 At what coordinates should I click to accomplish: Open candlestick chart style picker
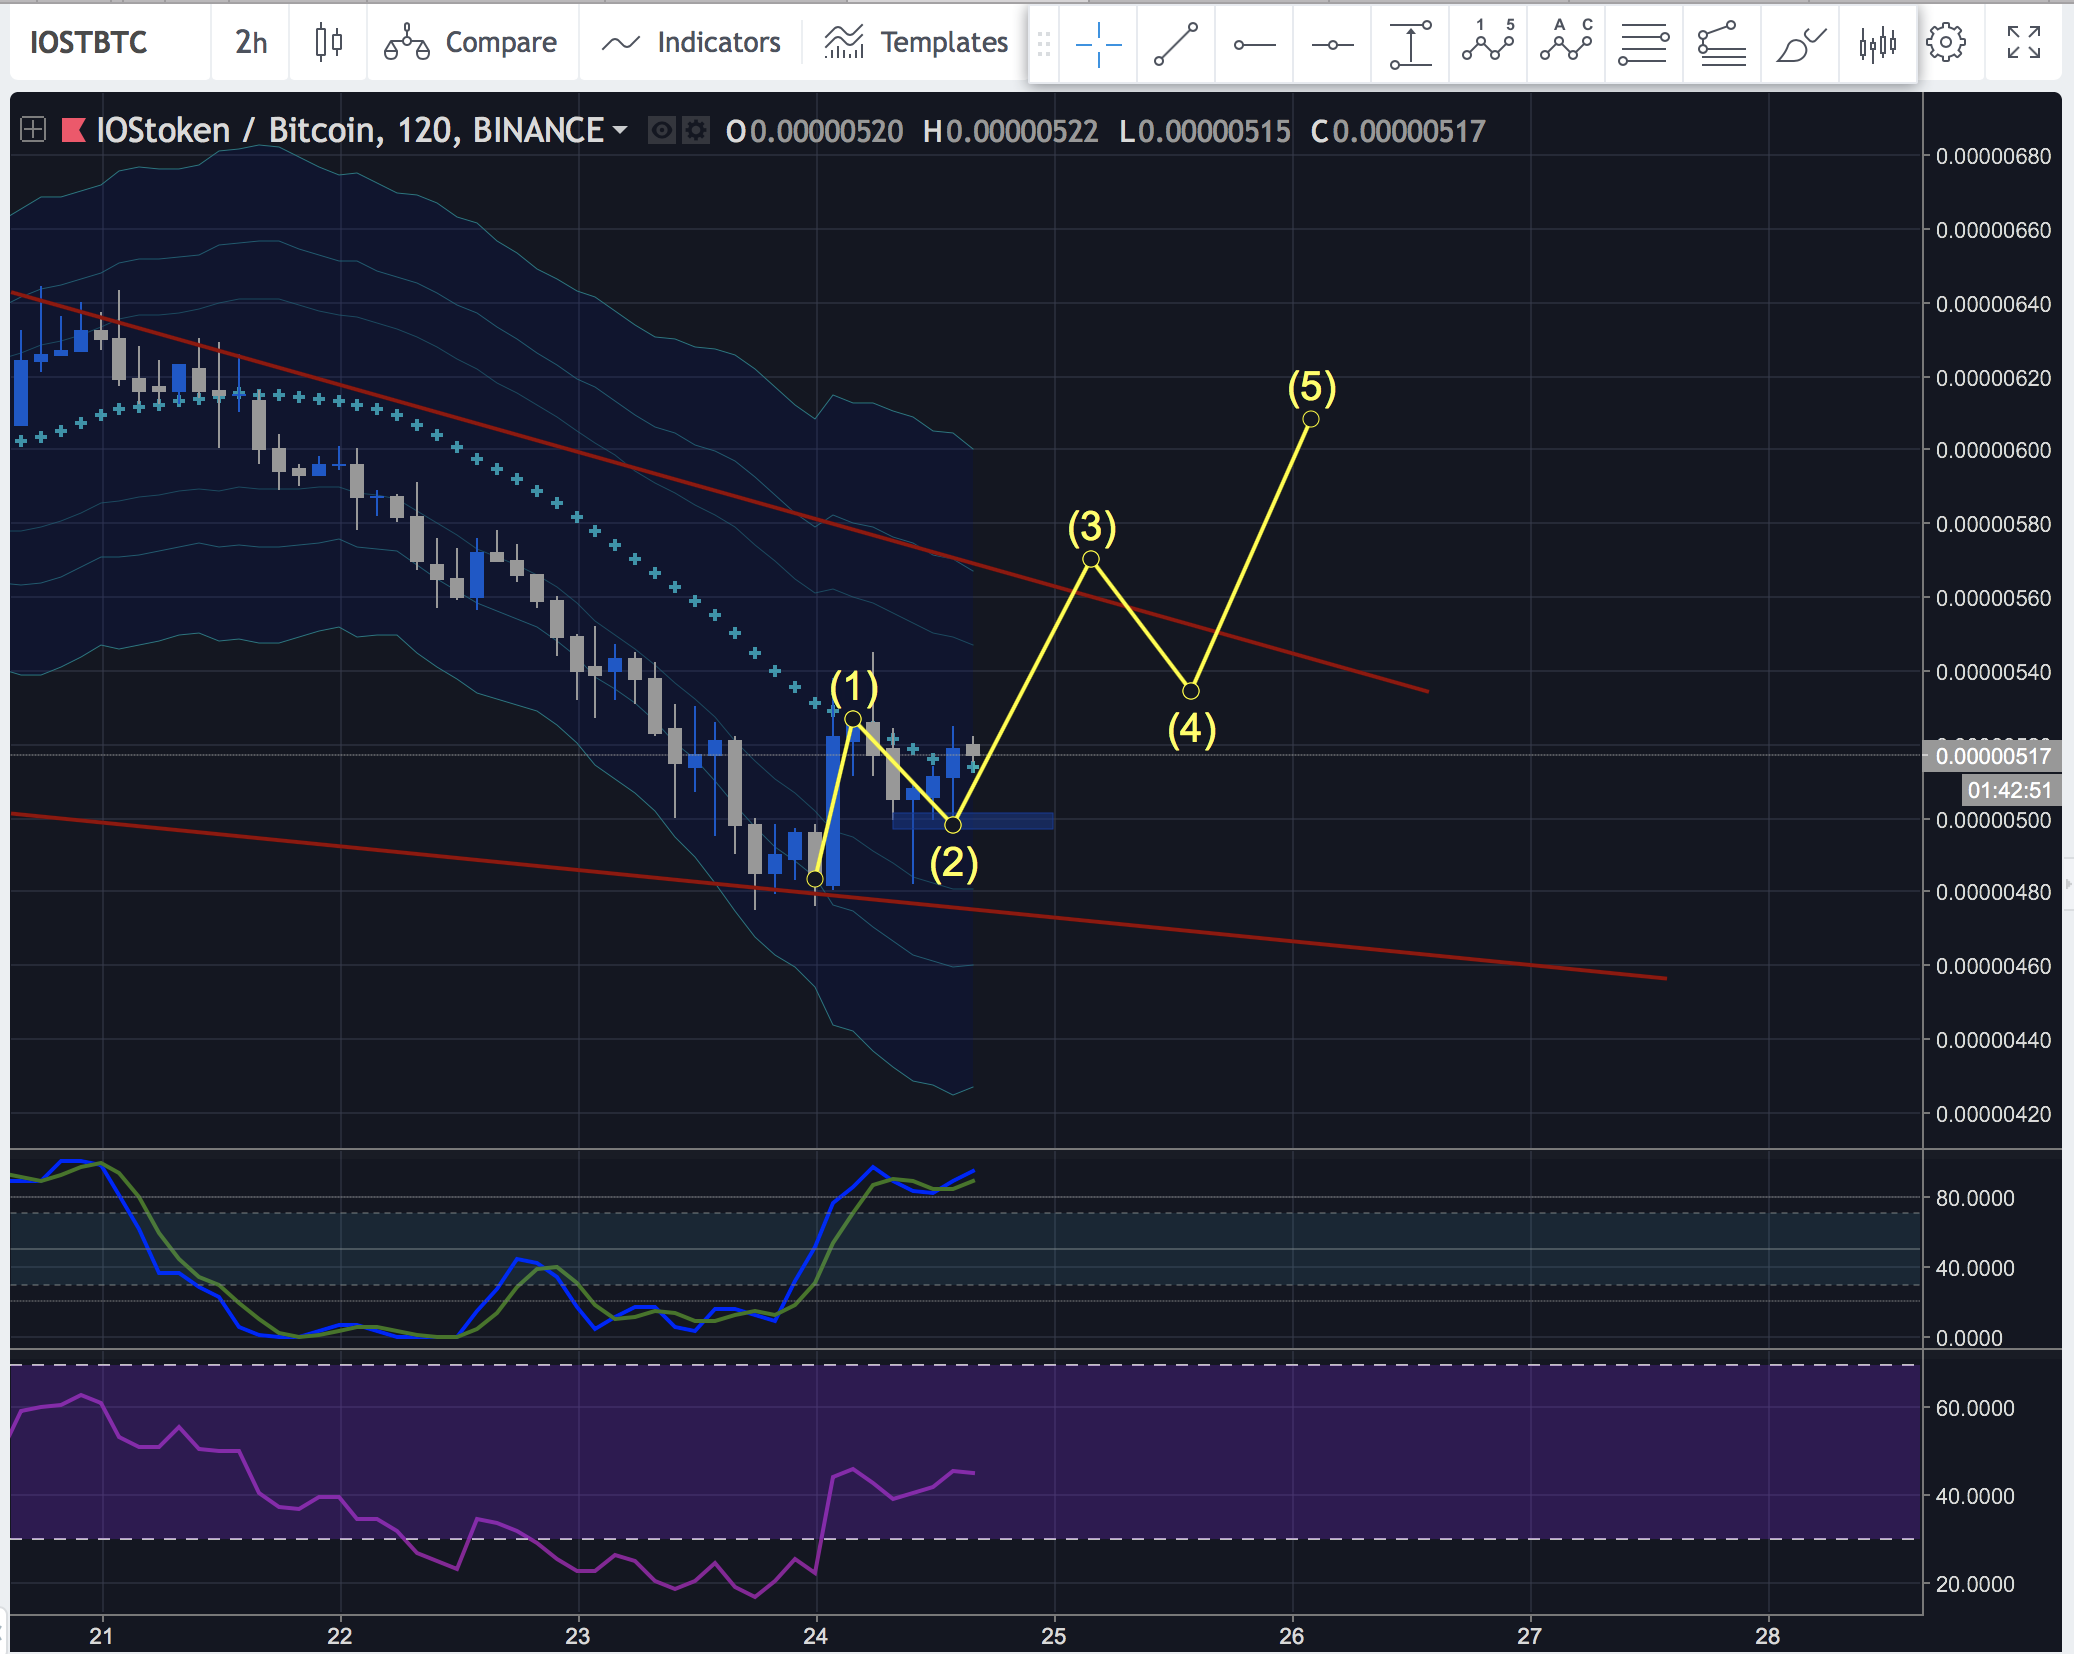click(x=328, y=43)
